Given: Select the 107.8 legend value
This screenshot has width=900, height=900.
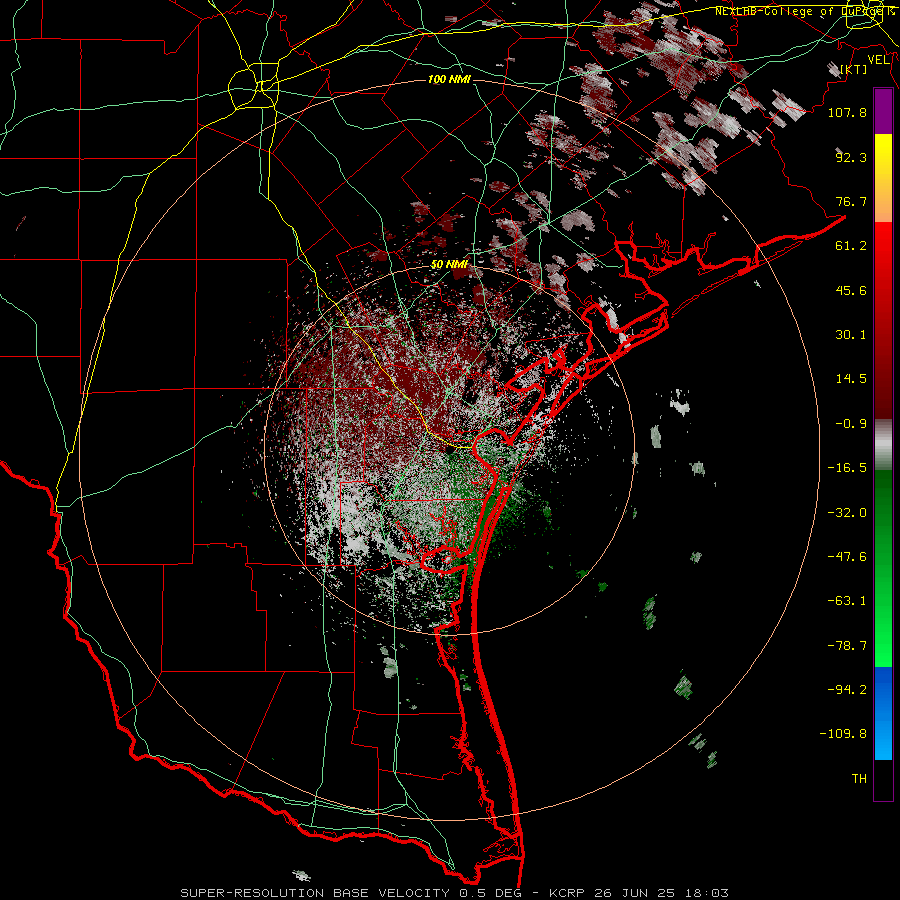Looking at the screenshot, I should (x=847, y=112).
